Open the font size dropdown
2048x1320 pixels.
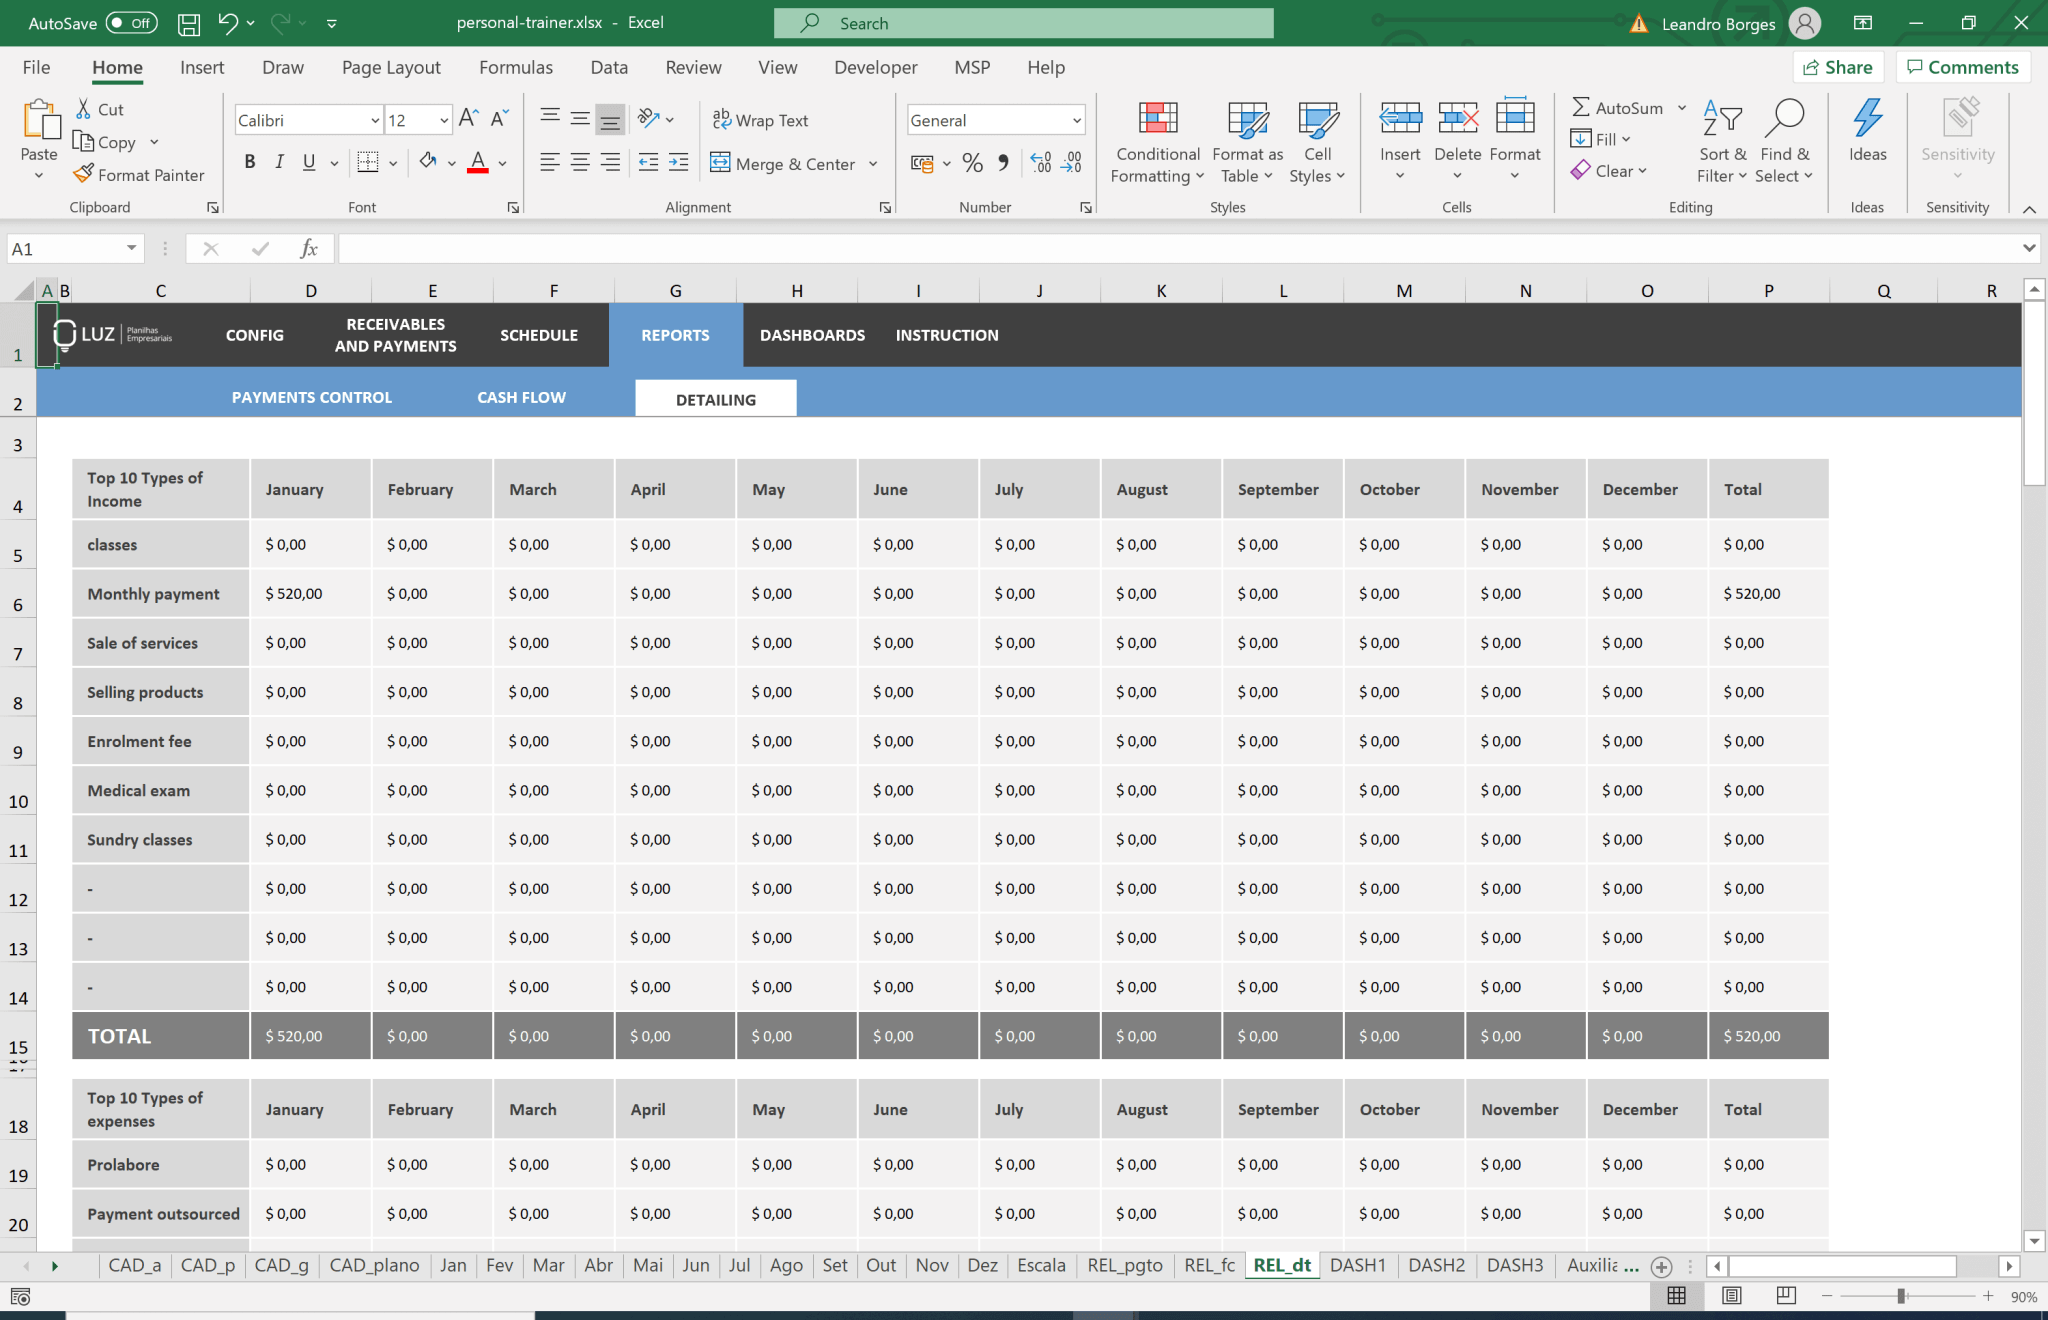coord(444,120)
